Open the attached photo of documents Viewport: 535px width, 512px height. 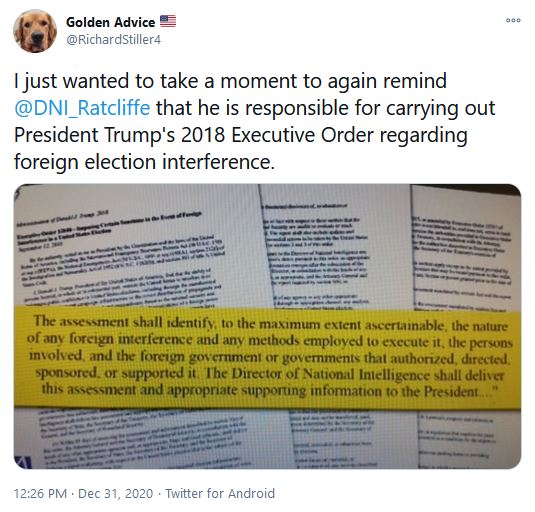click(x=267, y=326)
